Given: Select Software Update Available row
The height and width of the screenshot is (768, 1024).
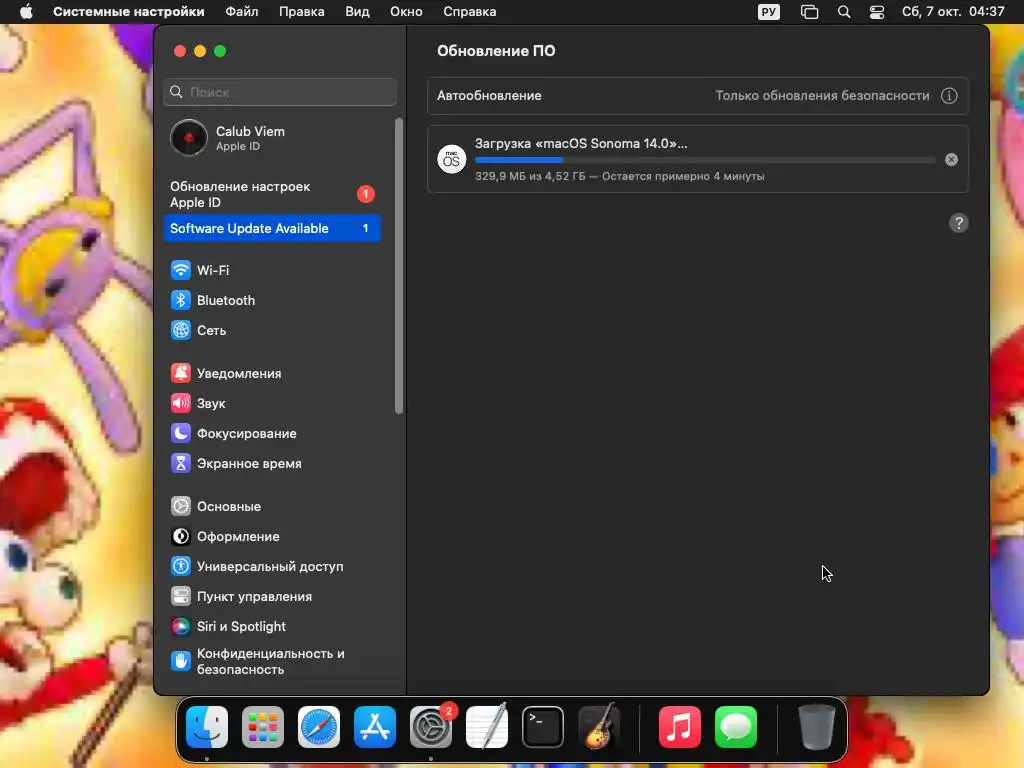Looking at the screenshot, I should [x=272, y=229].
